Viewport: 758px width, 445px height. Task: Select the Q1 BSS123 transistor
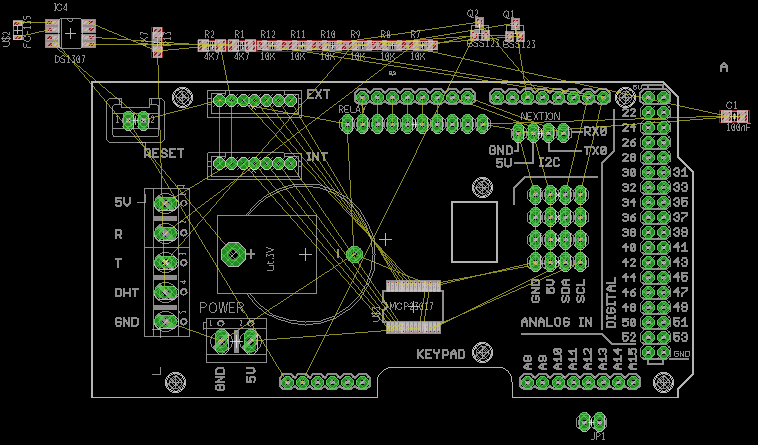pyautogui.click(x=515, y=31)
